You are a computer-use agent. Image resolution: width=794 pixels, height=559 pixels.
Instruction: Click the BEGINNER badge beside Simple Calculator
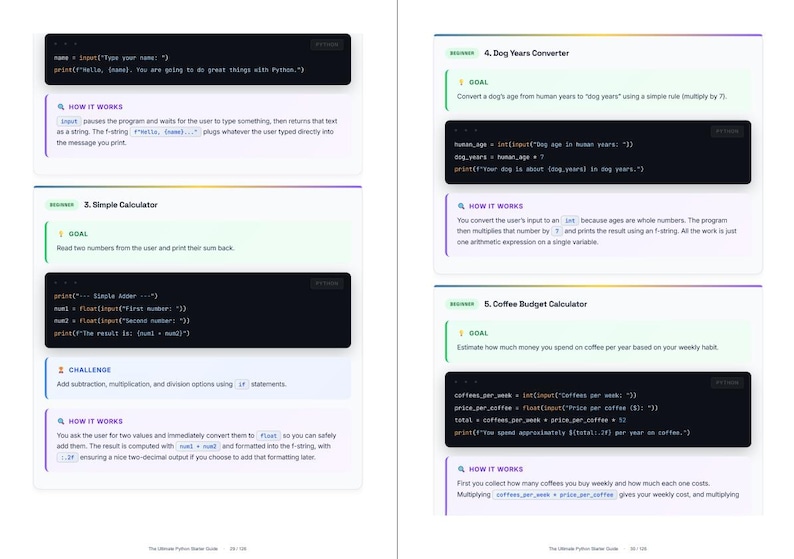[x=62, y=205]
